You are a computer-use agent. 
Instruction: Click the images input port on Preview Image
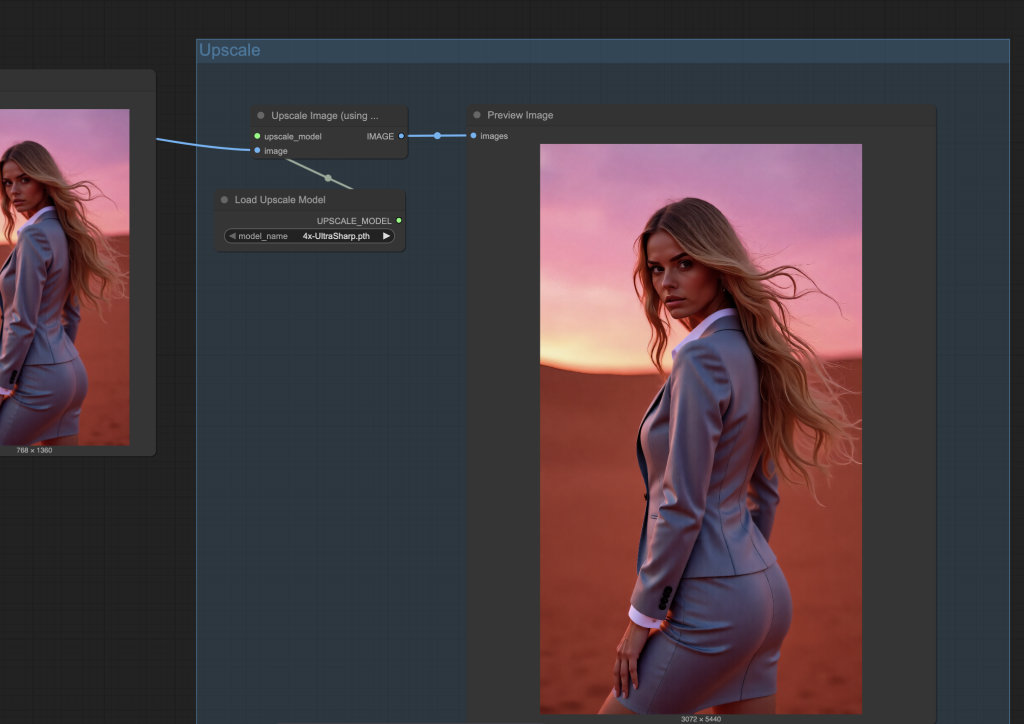point(474,136)
